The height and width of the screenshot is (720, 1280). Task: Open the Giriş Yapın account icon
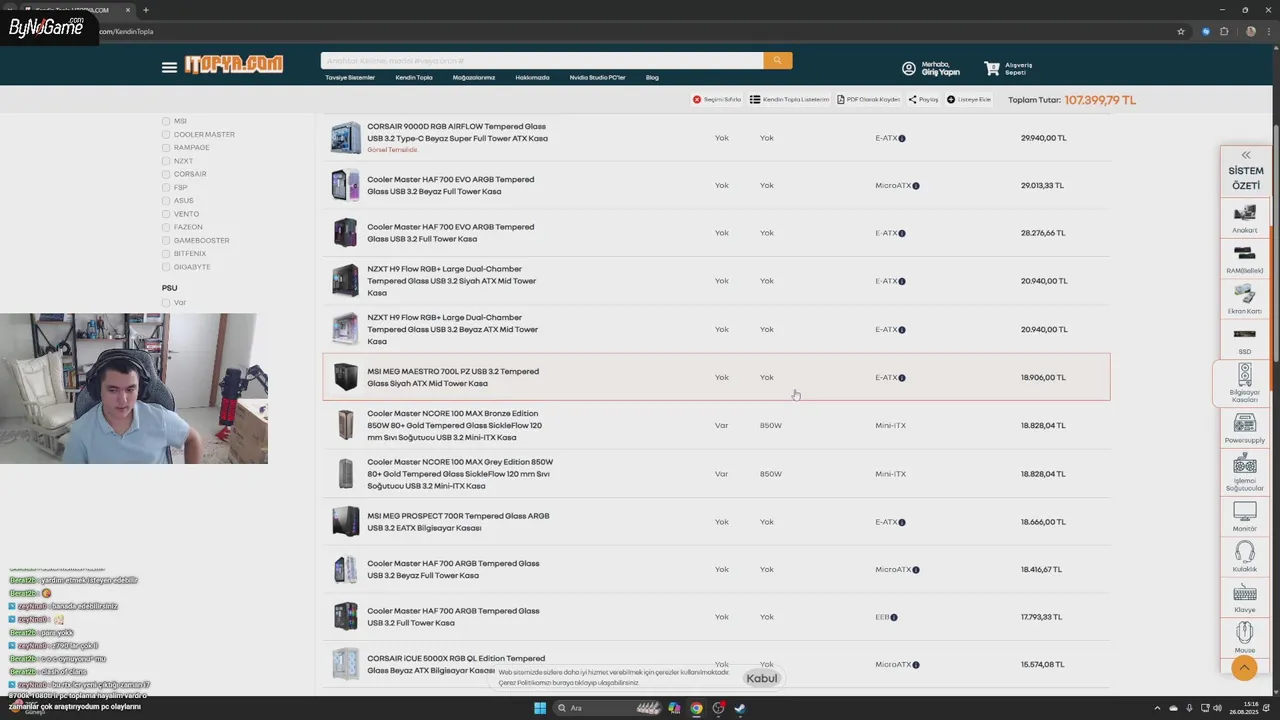[x=909, y=68]
